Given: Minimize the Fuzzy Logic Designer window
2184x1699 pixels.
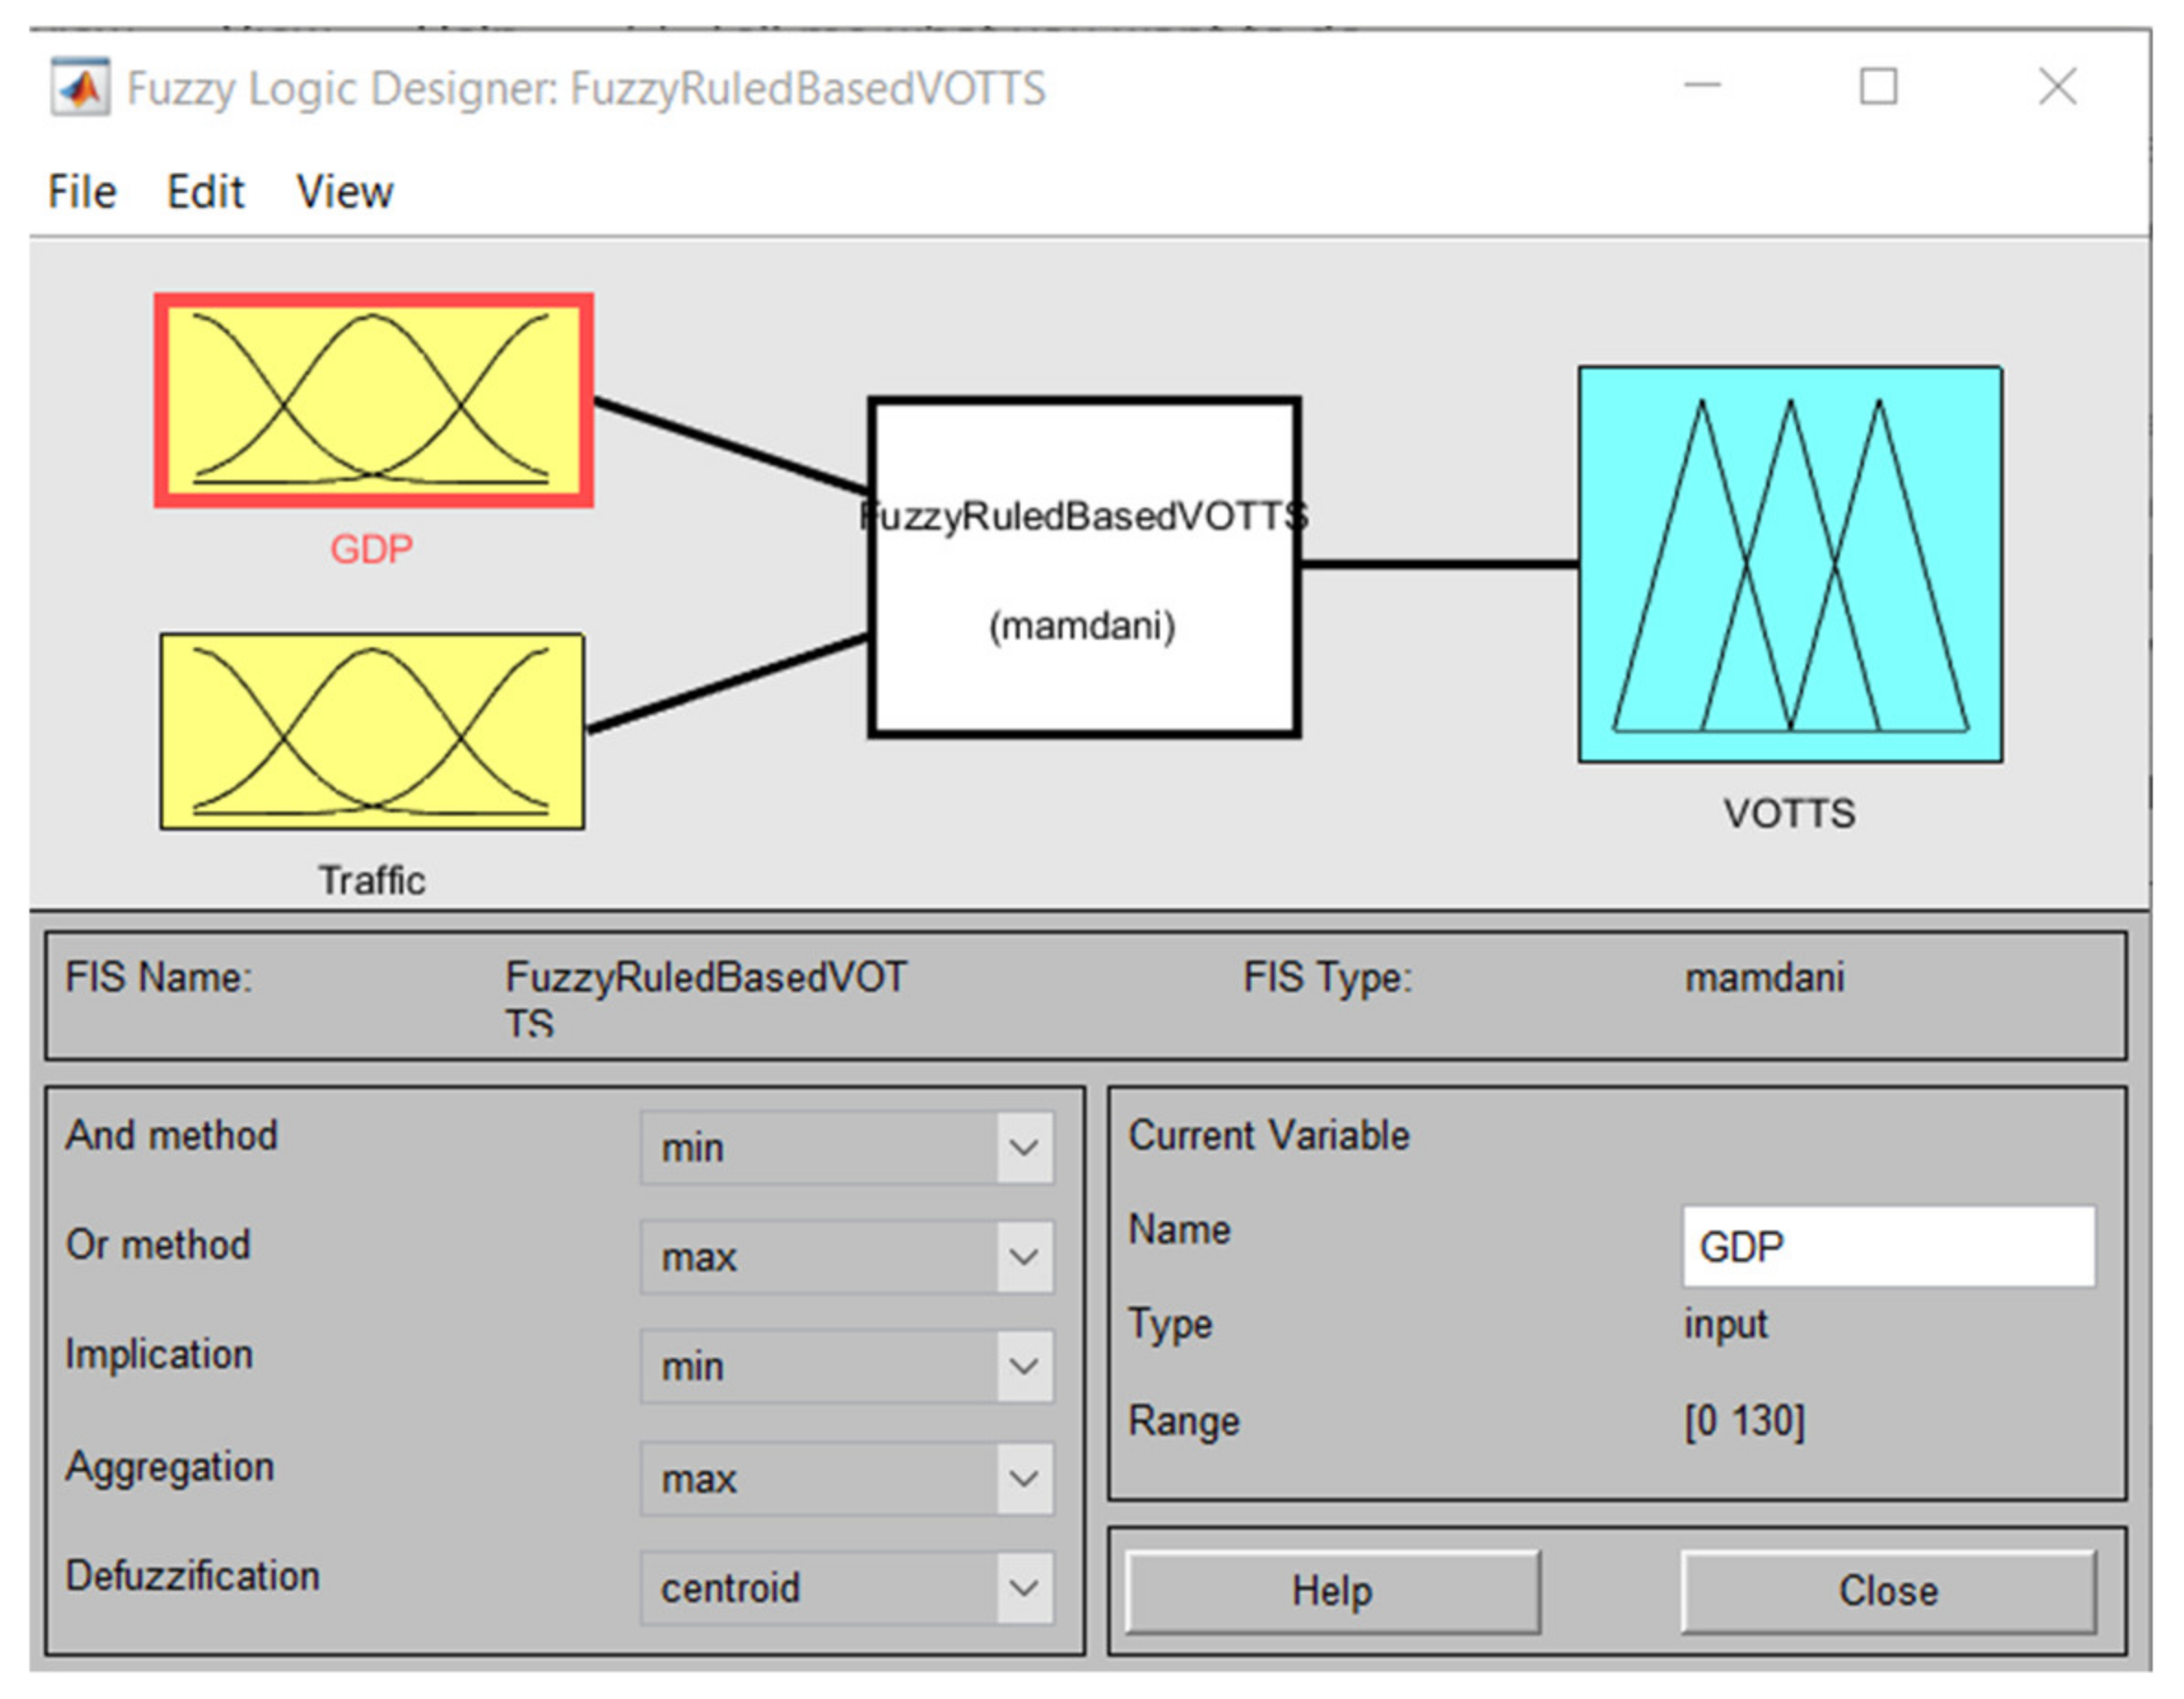Looking at the screenshot, I should [x=1702, y=87].
